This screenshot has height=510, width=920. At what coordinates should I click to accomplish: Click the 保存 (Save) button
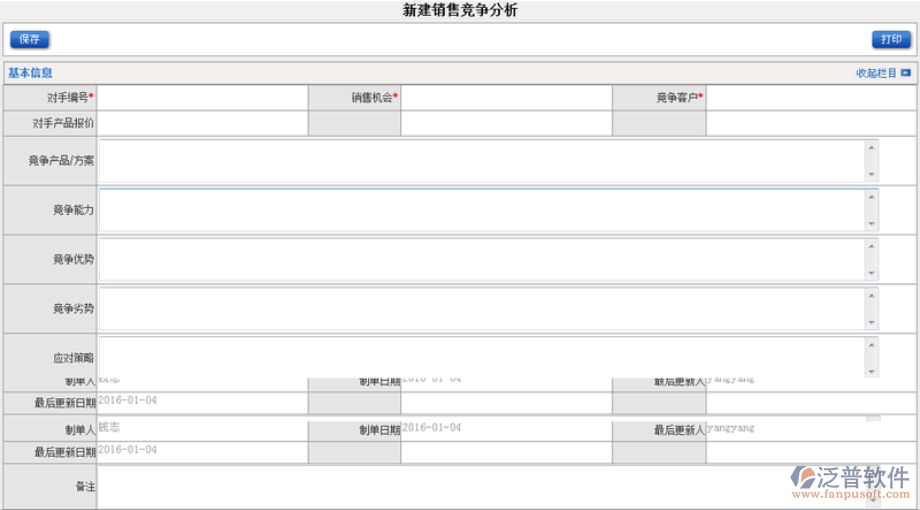click(29, 40)
